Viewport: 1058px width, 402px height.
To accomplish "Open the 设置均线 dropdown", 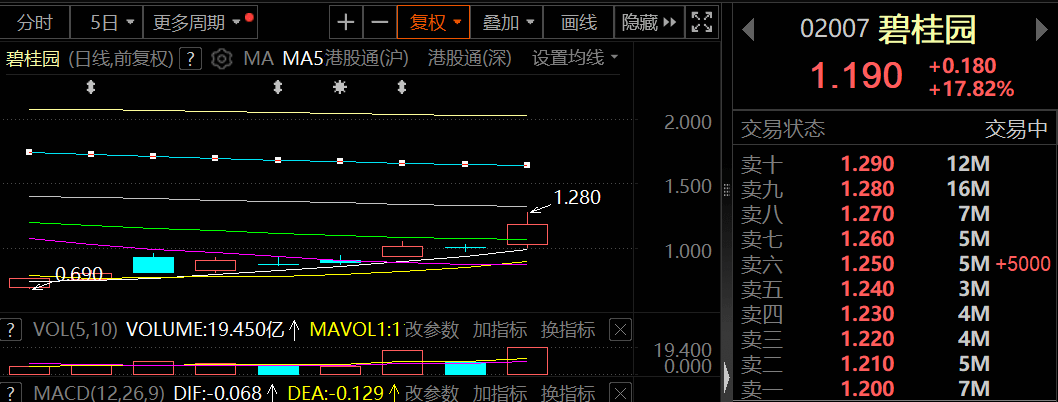I will pyautogui.click(x=574, y=58).
